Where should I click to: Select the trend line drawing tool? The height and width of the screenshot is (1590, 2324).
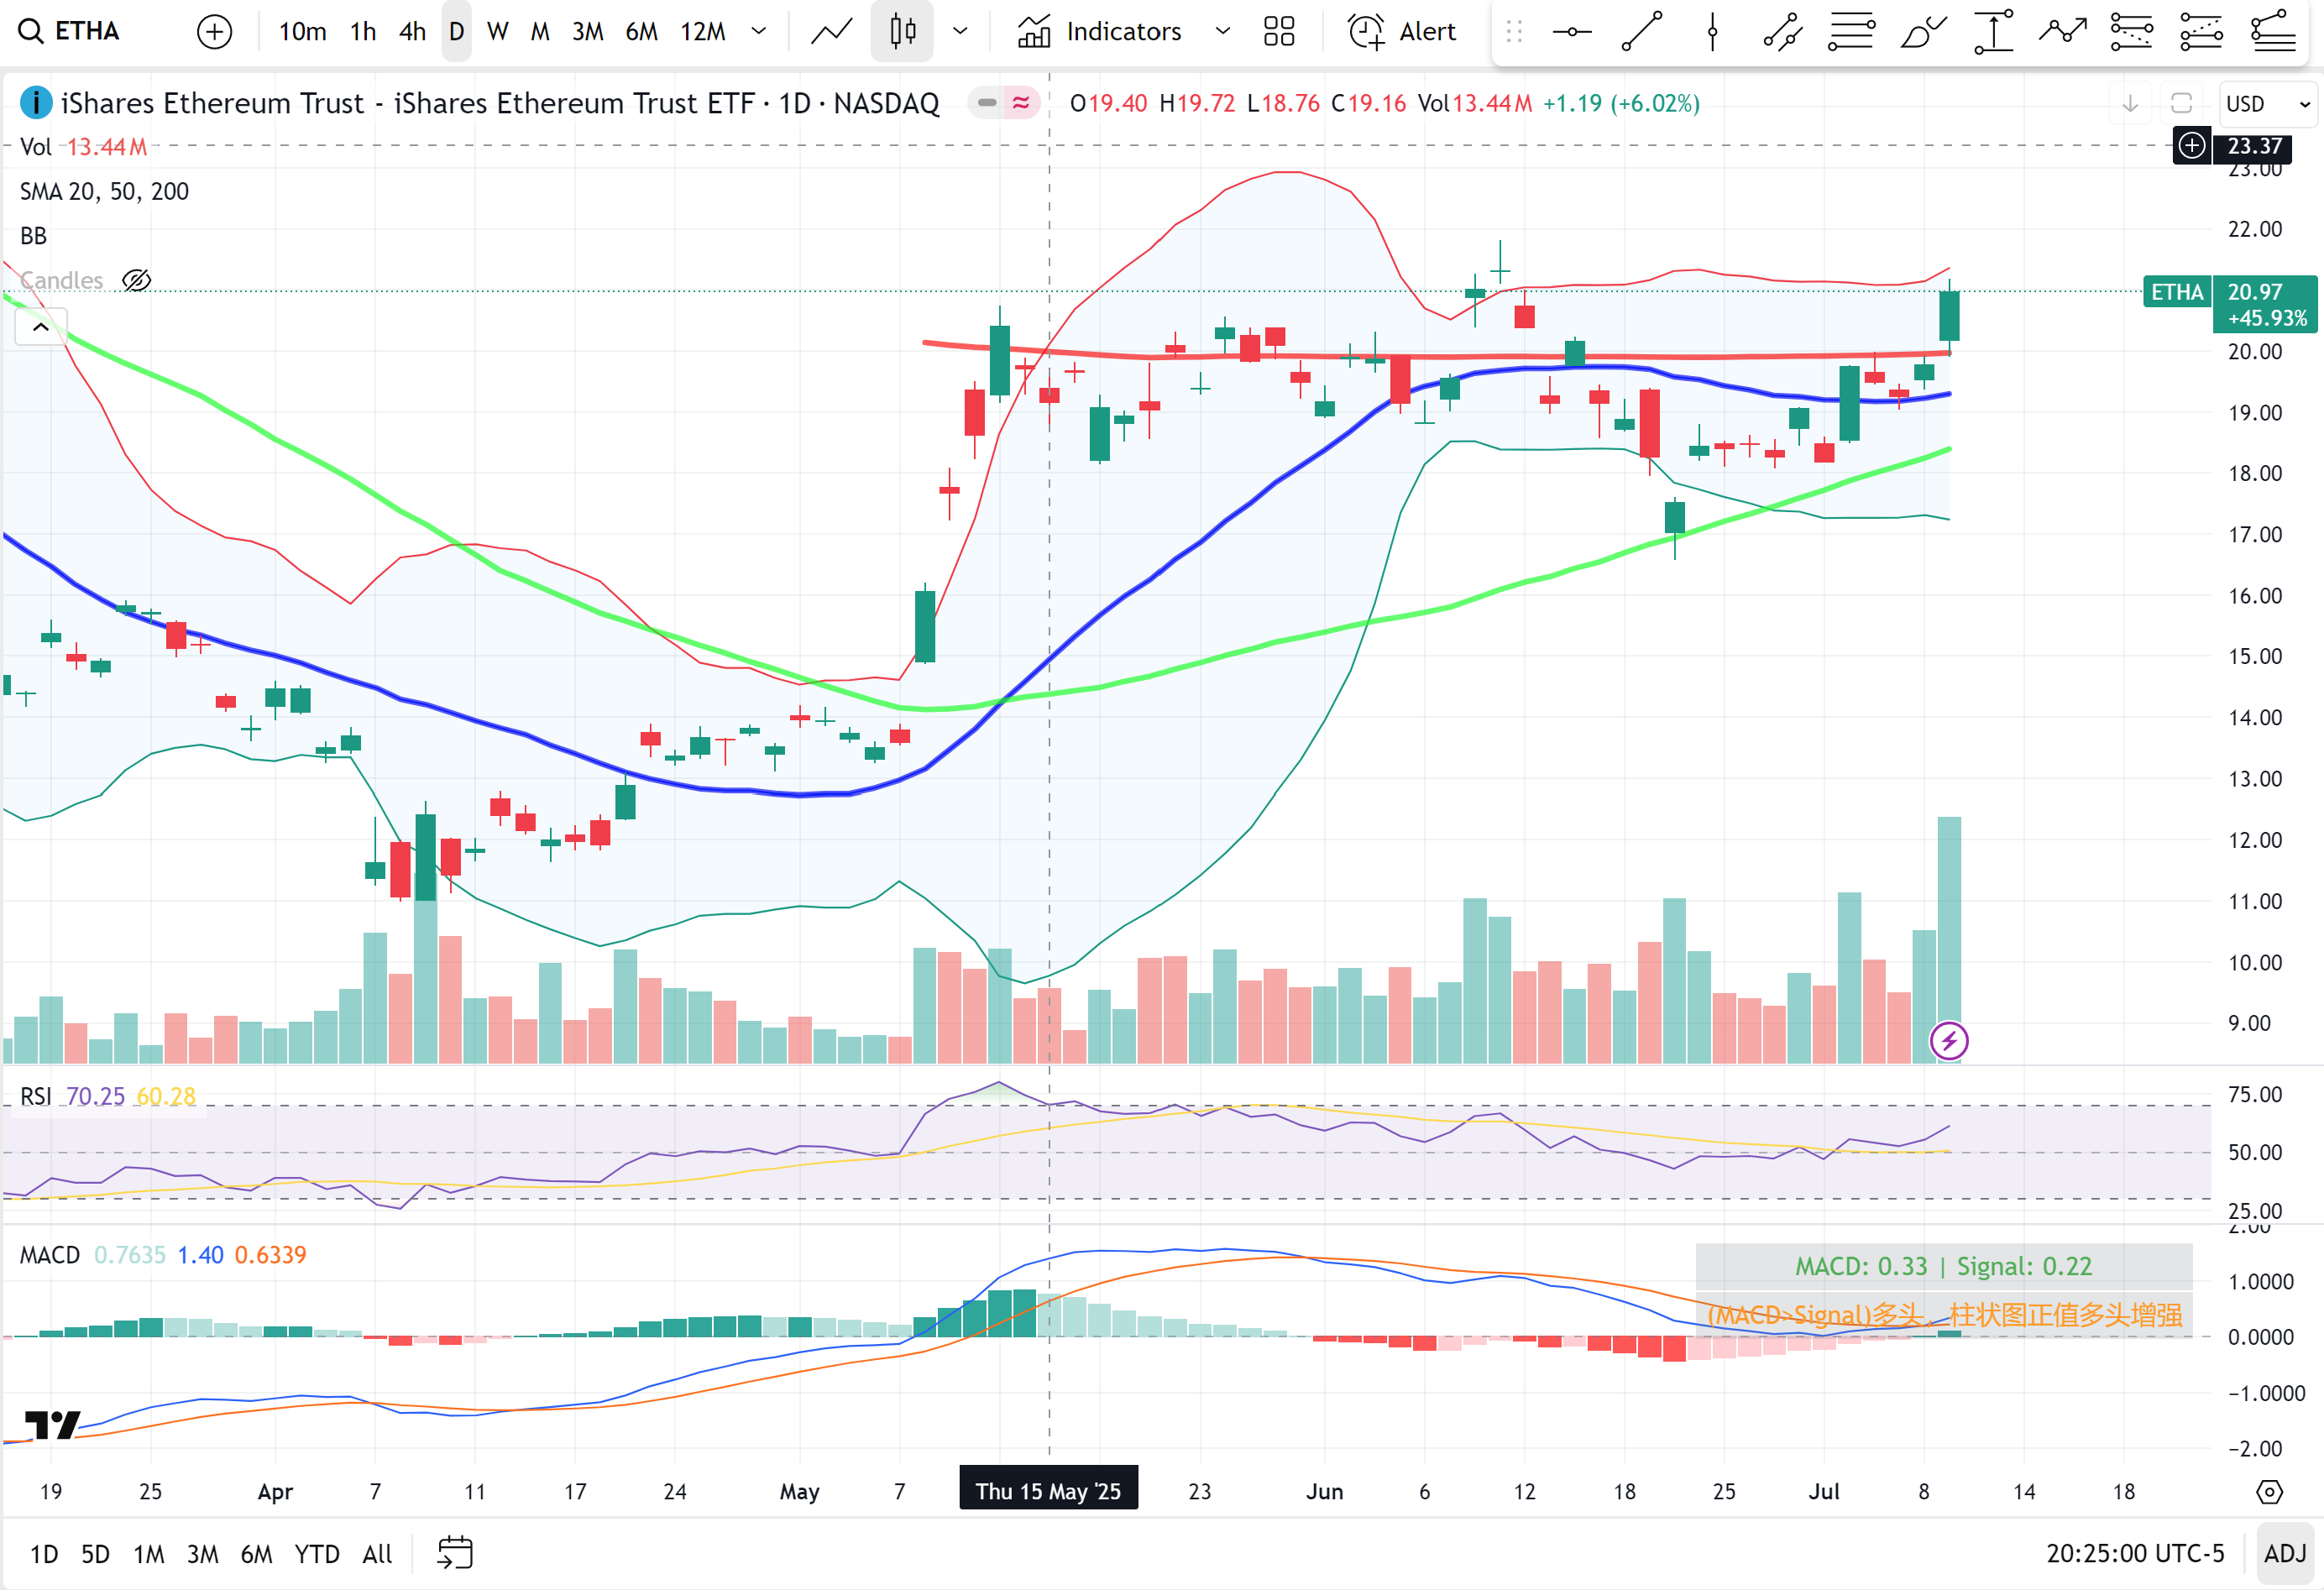click(1642, 32)
